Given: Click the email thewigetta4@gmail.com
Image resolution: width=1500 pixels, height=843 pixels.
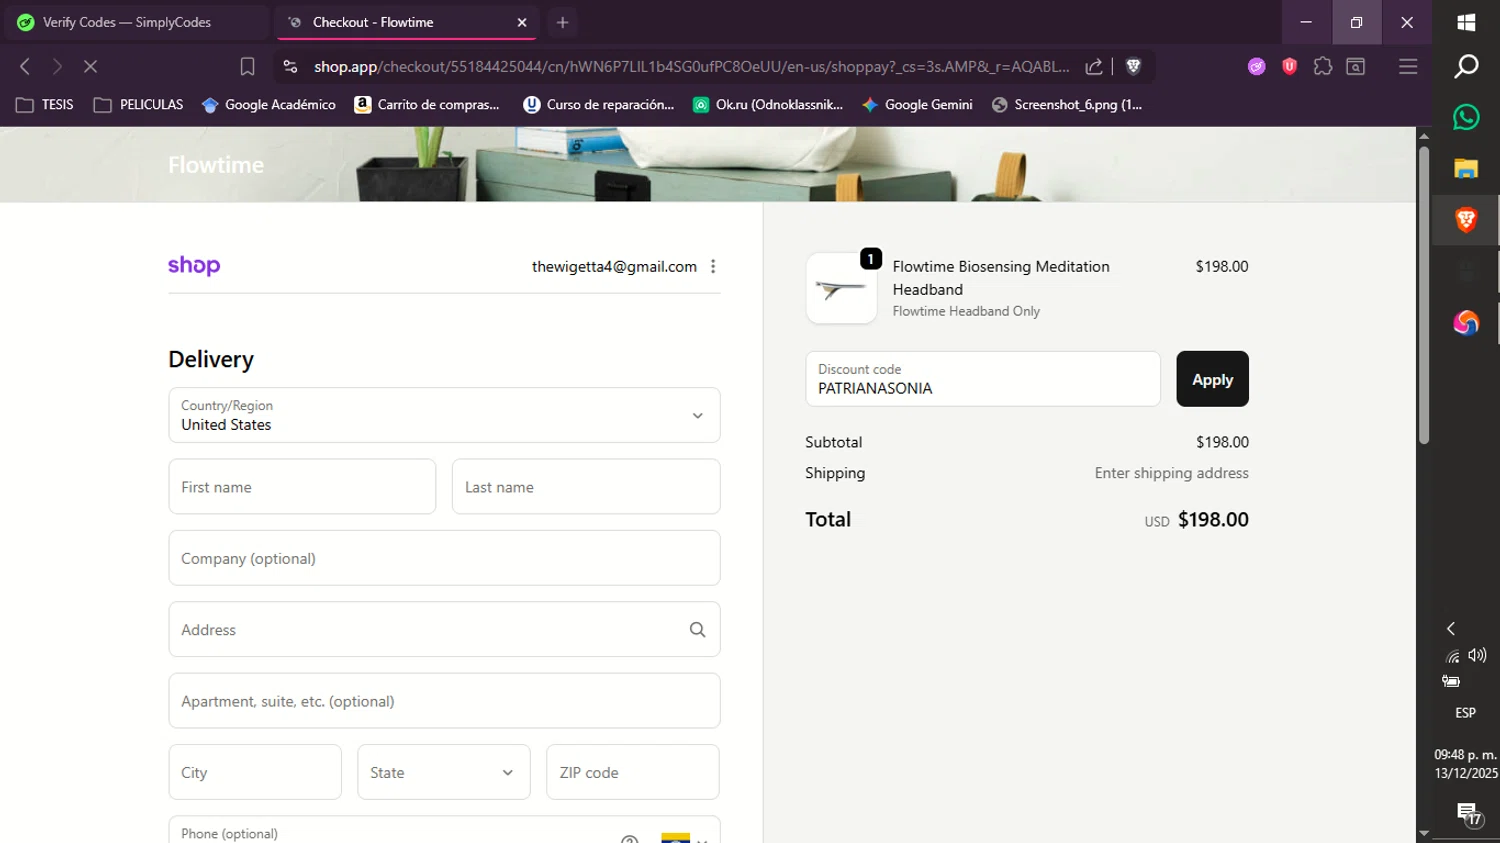Looking at the screenshot, I should coord(614,266).
